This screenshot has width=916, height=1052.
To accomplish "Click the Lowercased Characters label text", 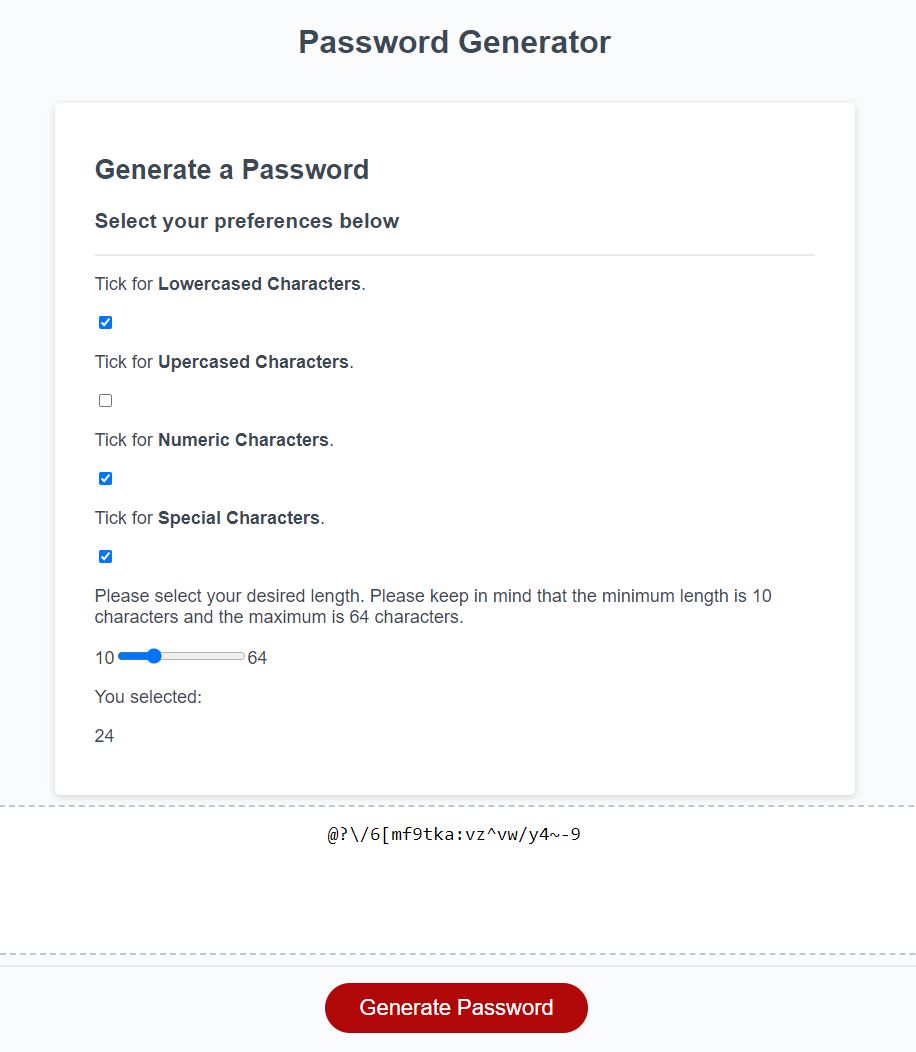I will pyautogui.click(x=228, y=283).
